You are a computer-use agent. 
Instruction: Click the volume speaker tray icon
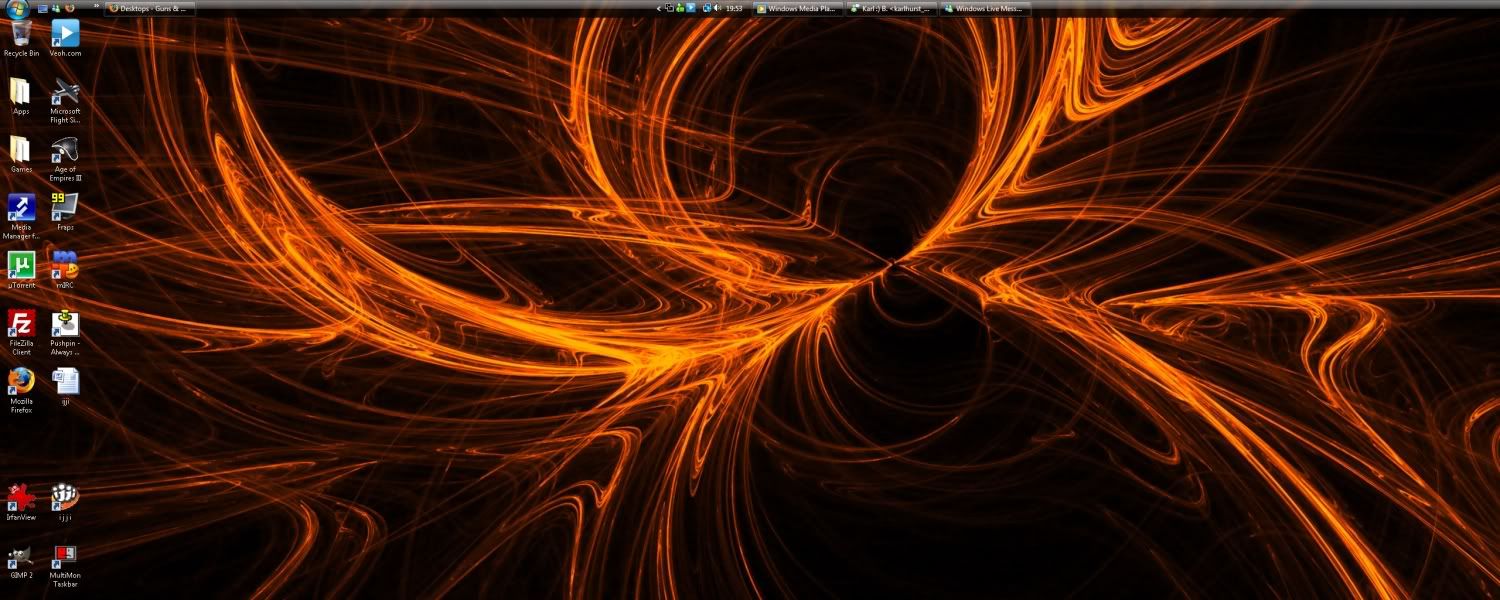717,8
